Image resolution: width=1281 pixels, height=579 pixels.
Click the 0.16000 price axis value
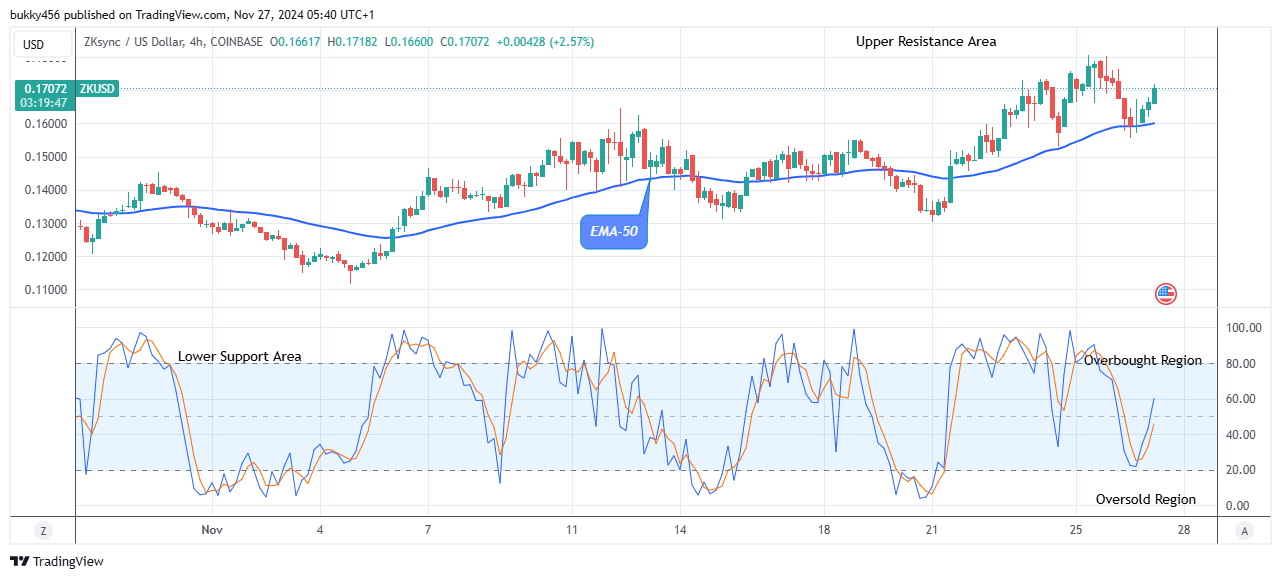[x=46, y=124]
